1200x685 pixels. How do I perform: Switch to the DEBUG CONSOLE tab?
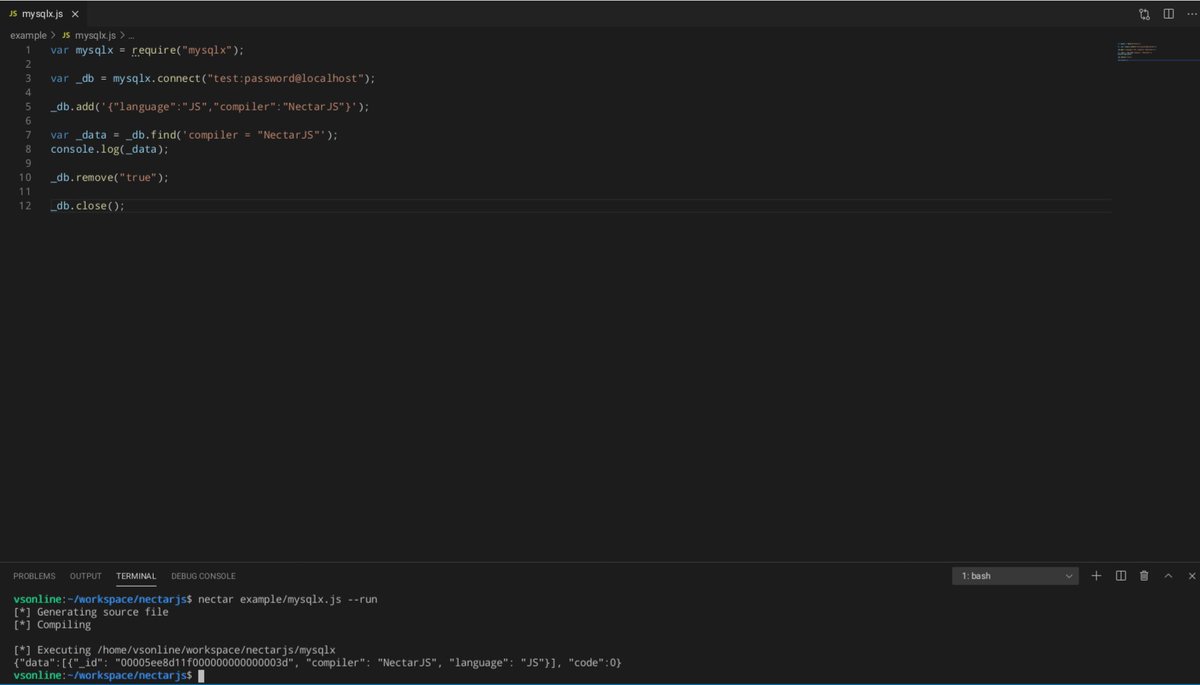point(203,576)
